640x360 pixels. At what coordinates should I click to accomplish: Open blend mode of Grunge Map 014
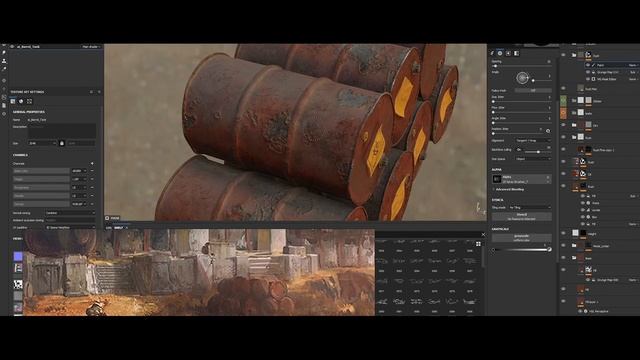[633, 72]
